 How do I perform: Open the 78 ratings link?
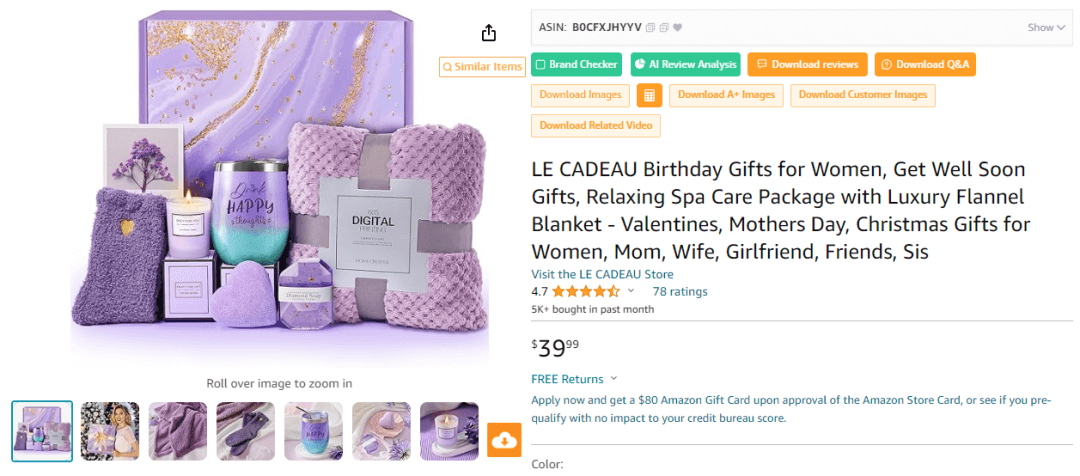tap(679, 292)
